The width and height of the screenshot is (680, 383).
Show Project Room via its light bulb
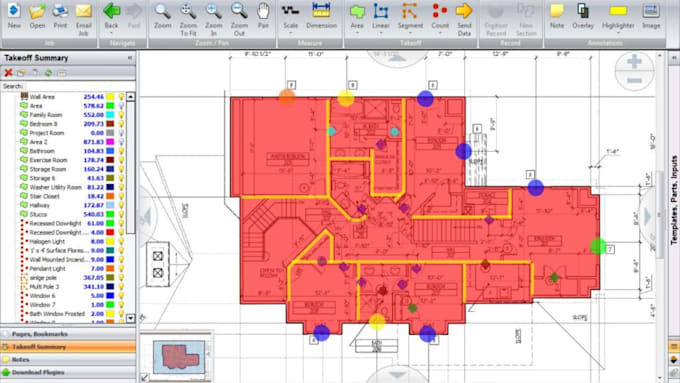point(121,133)
